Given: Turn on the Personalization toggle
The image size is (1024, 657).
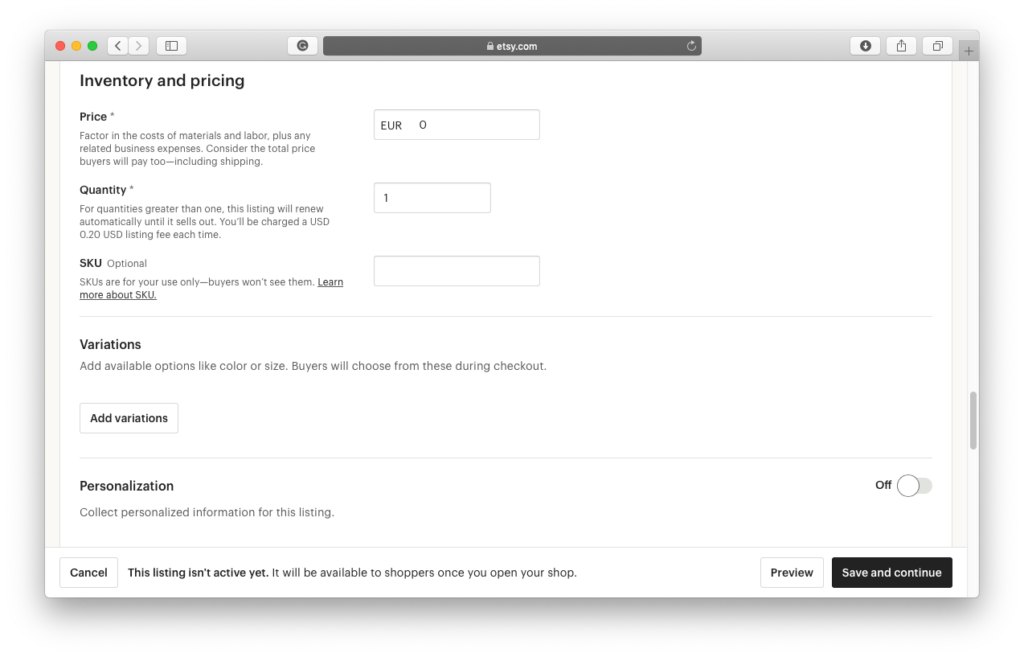Looking at the screenshot, I should point(913,486).
